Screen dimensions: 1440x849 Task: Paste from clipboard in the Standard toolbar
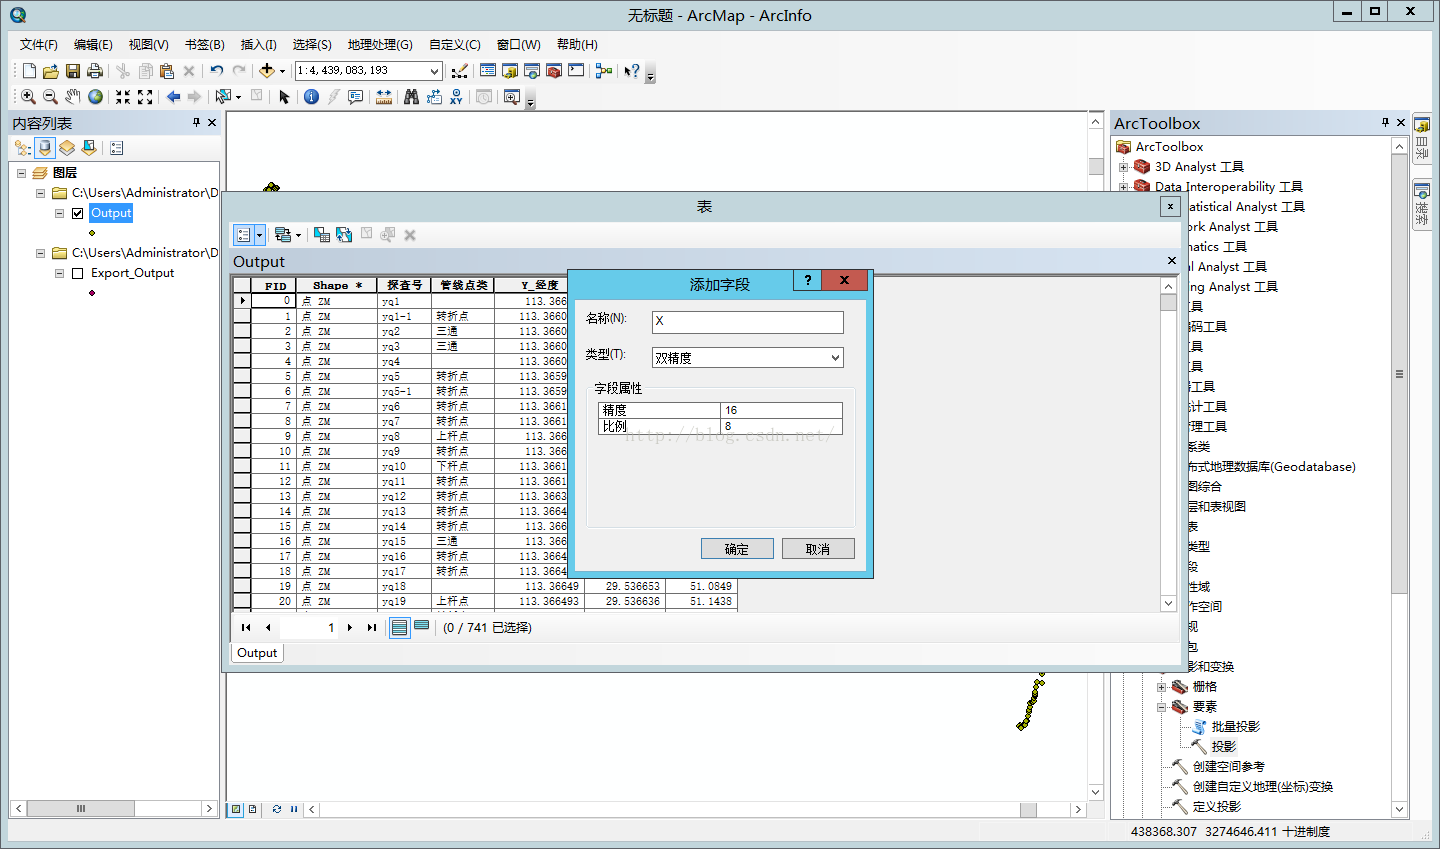pos(167,71)
